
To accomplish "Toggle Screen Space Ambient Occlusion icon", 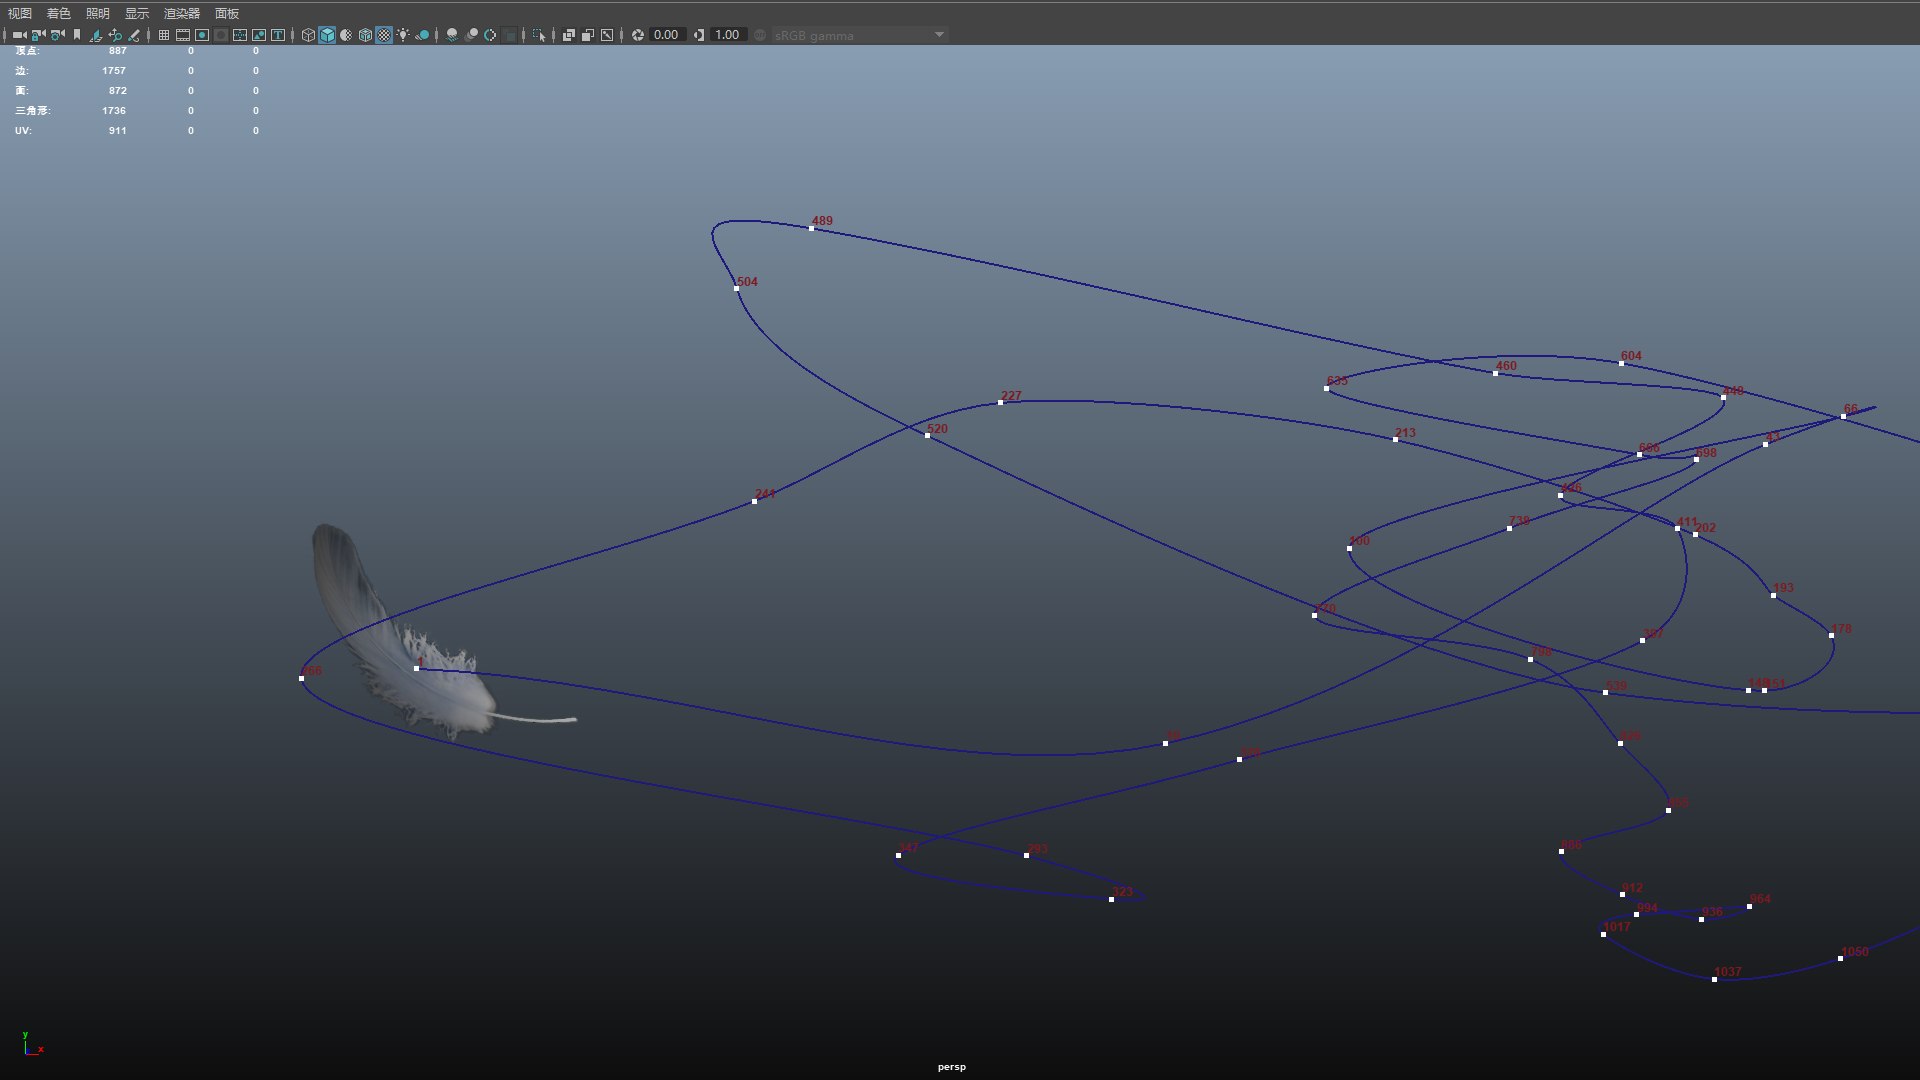I will click(x=452, y=35).
